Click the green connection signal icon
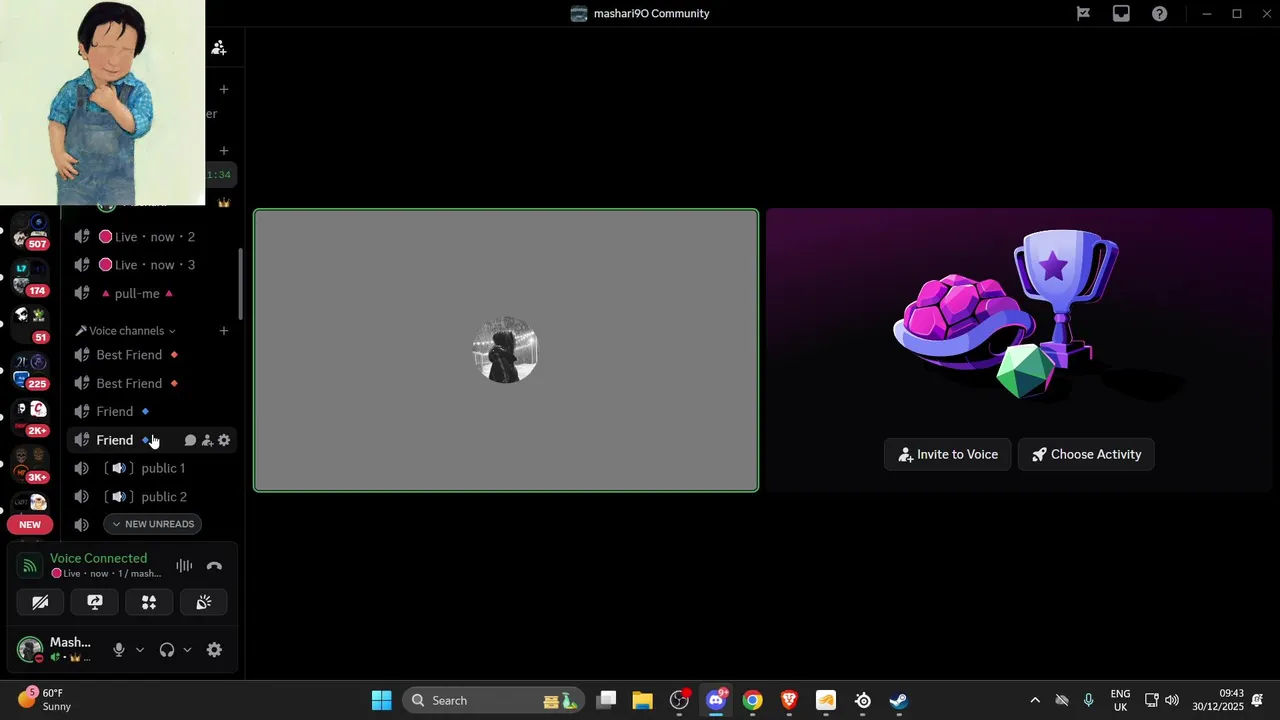1280x720 pixels. point(30,566)
